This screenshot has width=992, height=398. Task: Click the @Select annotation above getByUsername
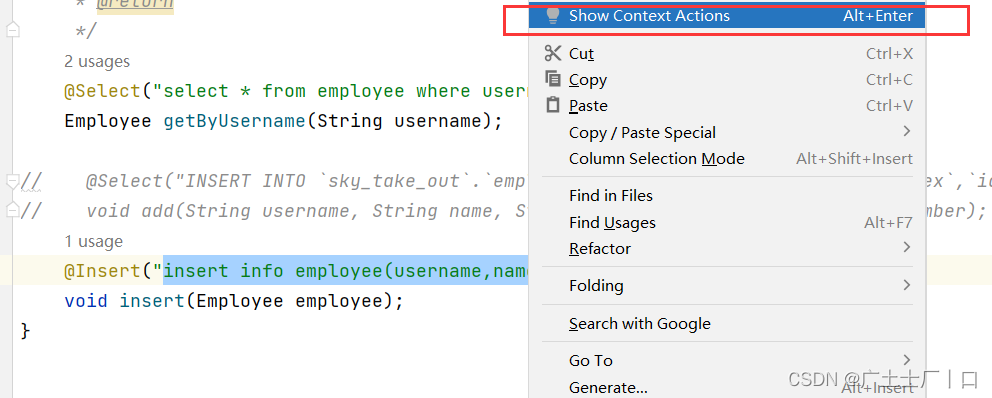(102, 91)
